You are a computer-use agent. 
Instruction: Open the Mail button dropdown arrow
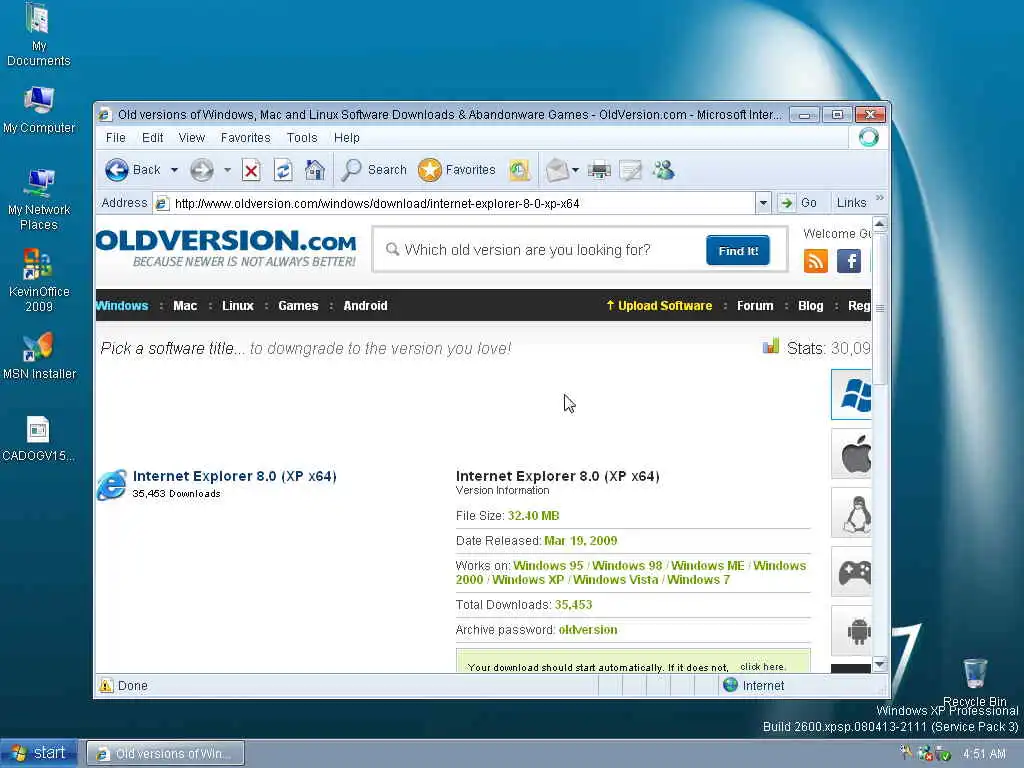tap(575, 170)
